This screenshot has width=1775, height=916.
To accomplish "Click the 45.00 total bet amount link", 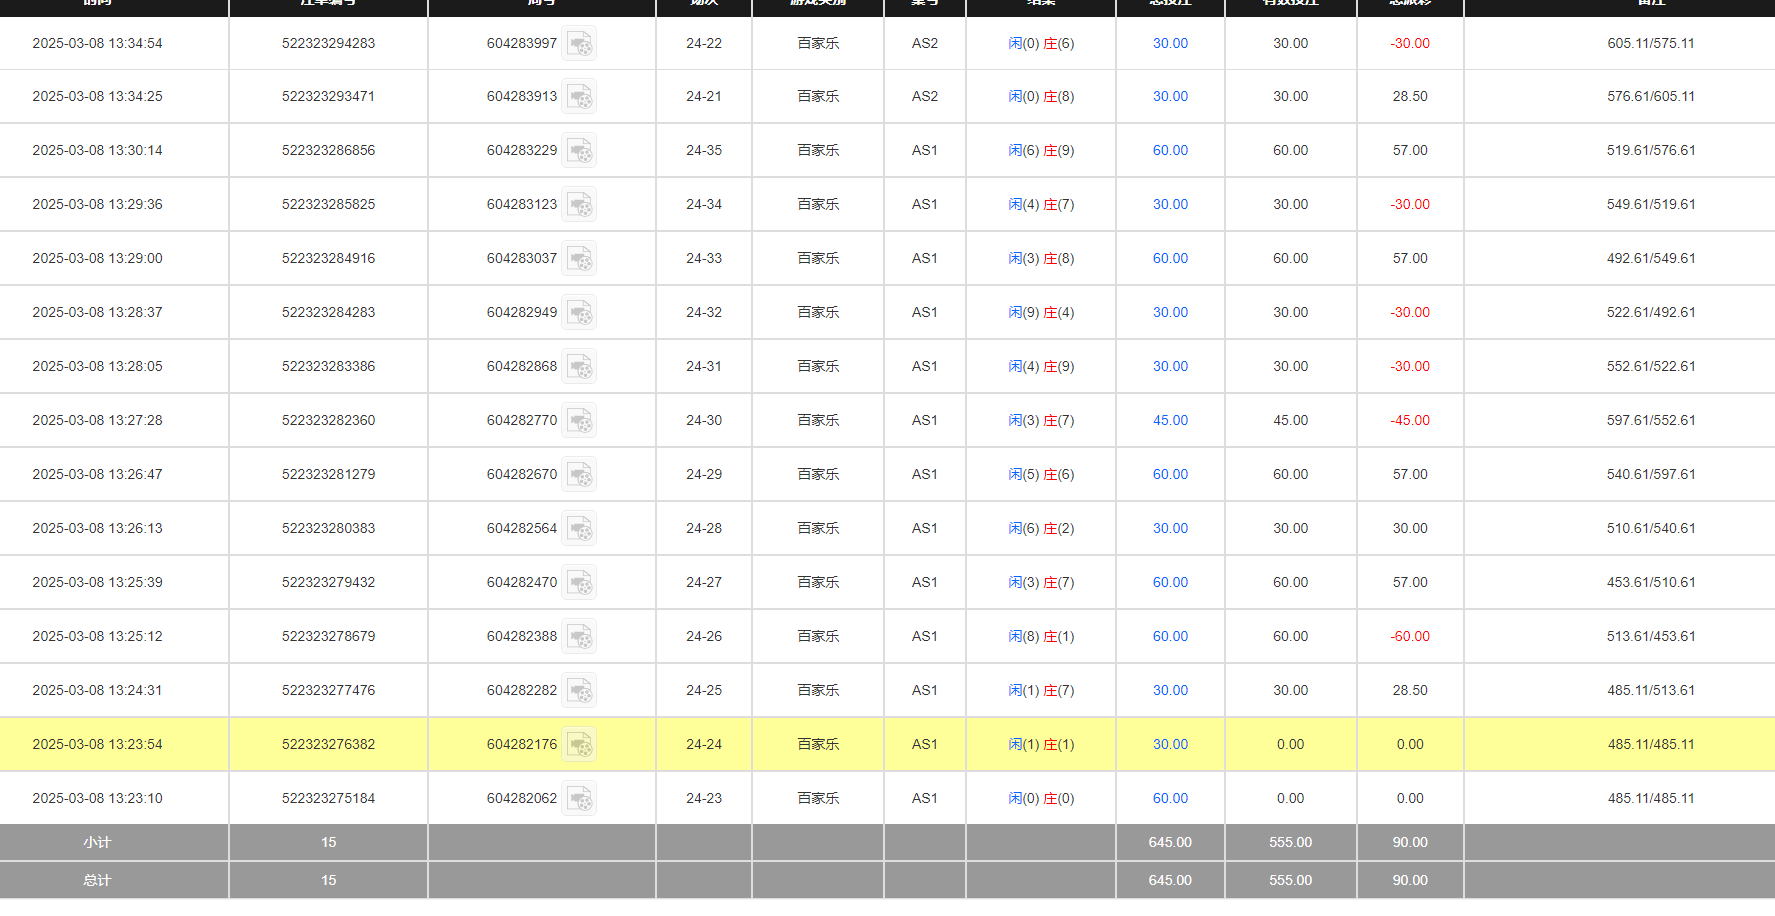I will tap(1170, 421).
